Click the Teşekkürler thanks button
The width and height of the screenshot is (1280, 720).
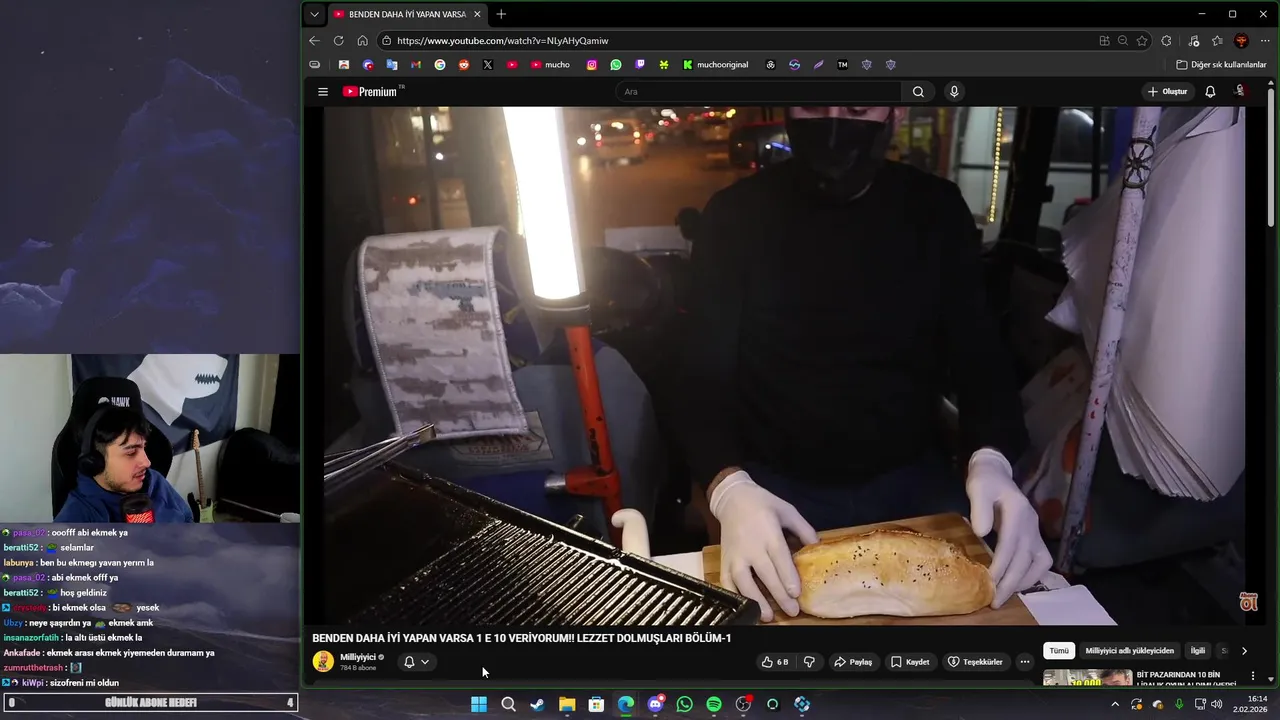pyautogui.click(x=975, y=662)
